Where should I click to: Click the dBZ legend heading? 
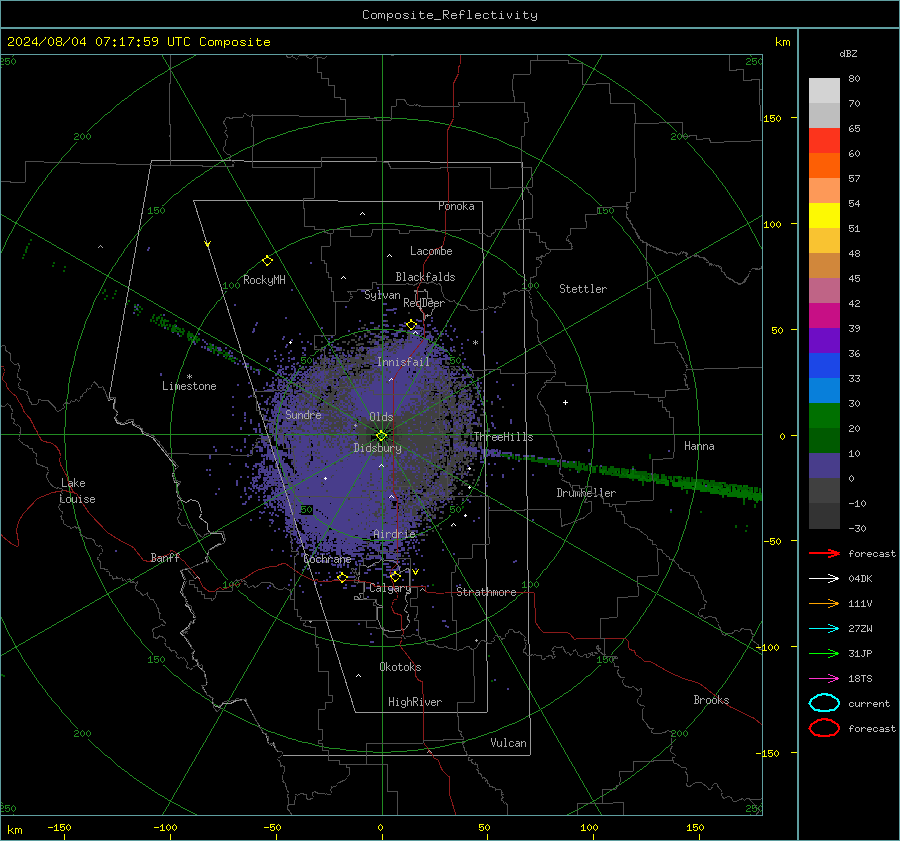tap(848, 53)
